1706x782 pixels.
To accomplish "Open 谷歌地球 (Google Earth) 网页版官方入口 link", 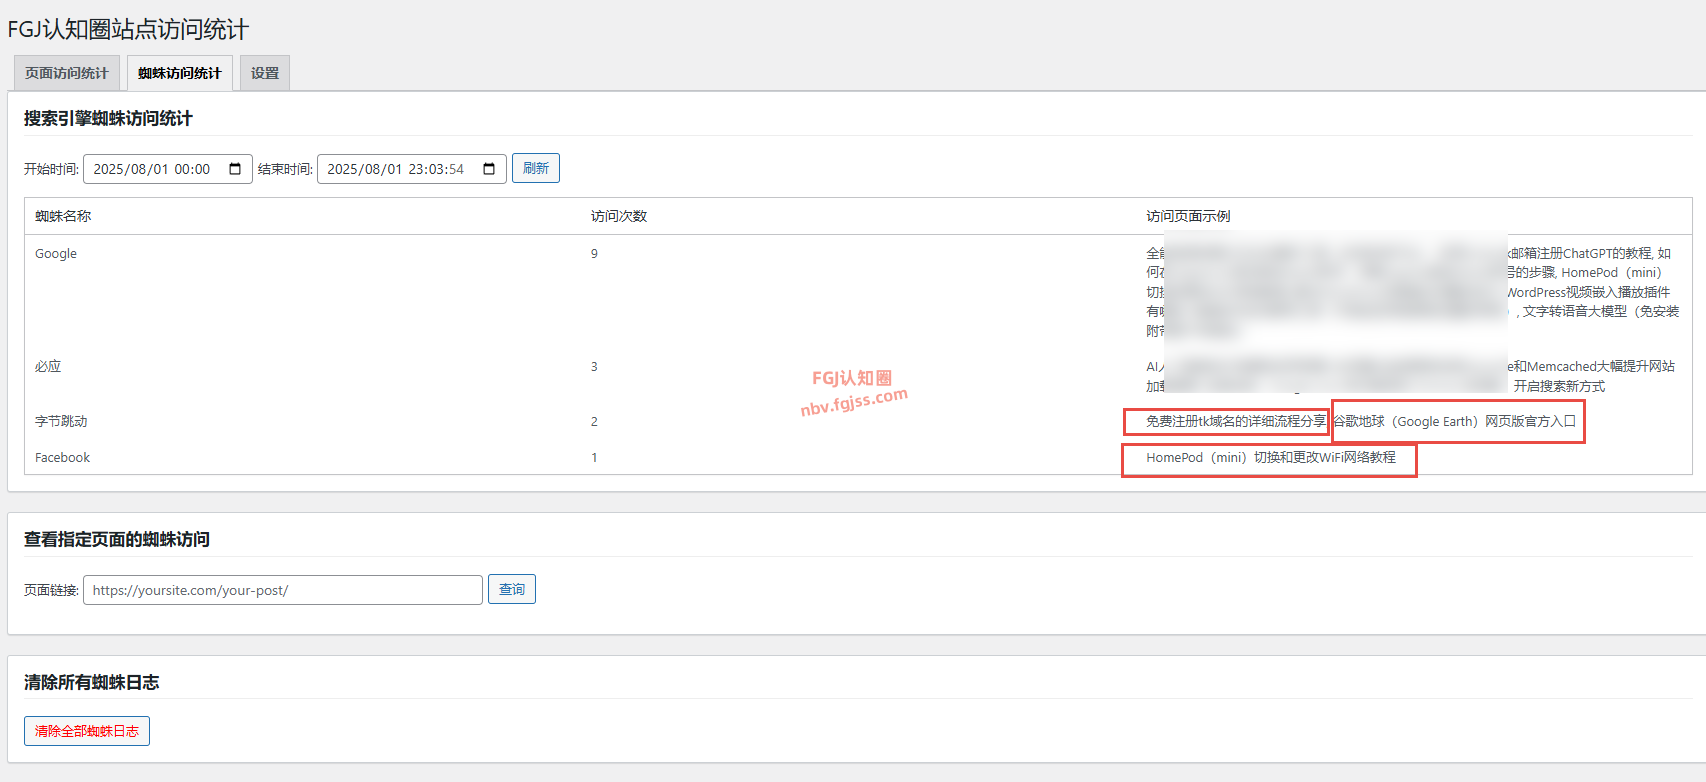I will point(1455,421).
